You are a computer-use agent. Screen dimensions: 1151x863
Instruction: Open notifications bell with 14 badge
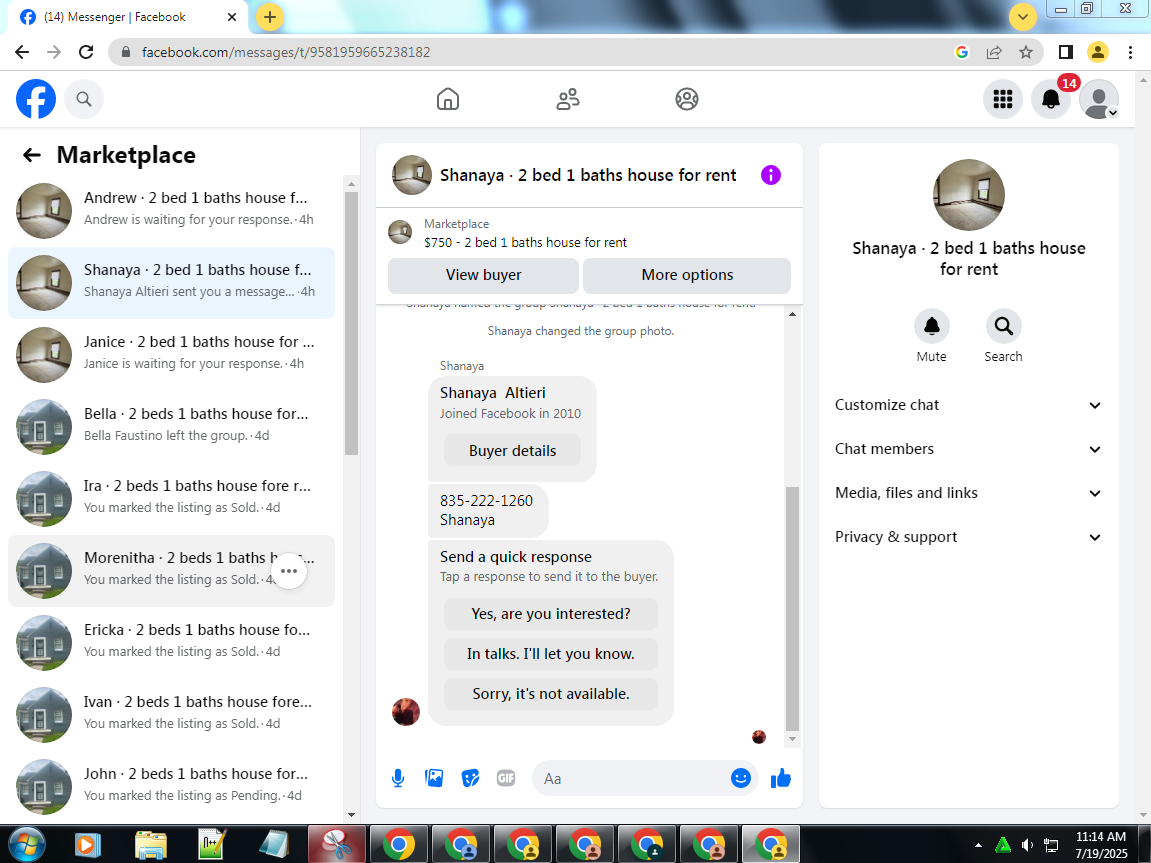(1050, 99)
